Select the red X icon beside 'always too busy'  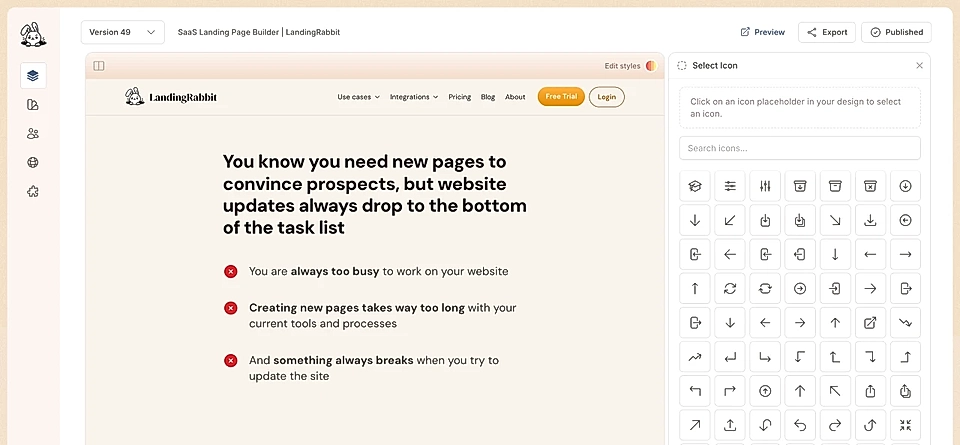coord(231,271)
